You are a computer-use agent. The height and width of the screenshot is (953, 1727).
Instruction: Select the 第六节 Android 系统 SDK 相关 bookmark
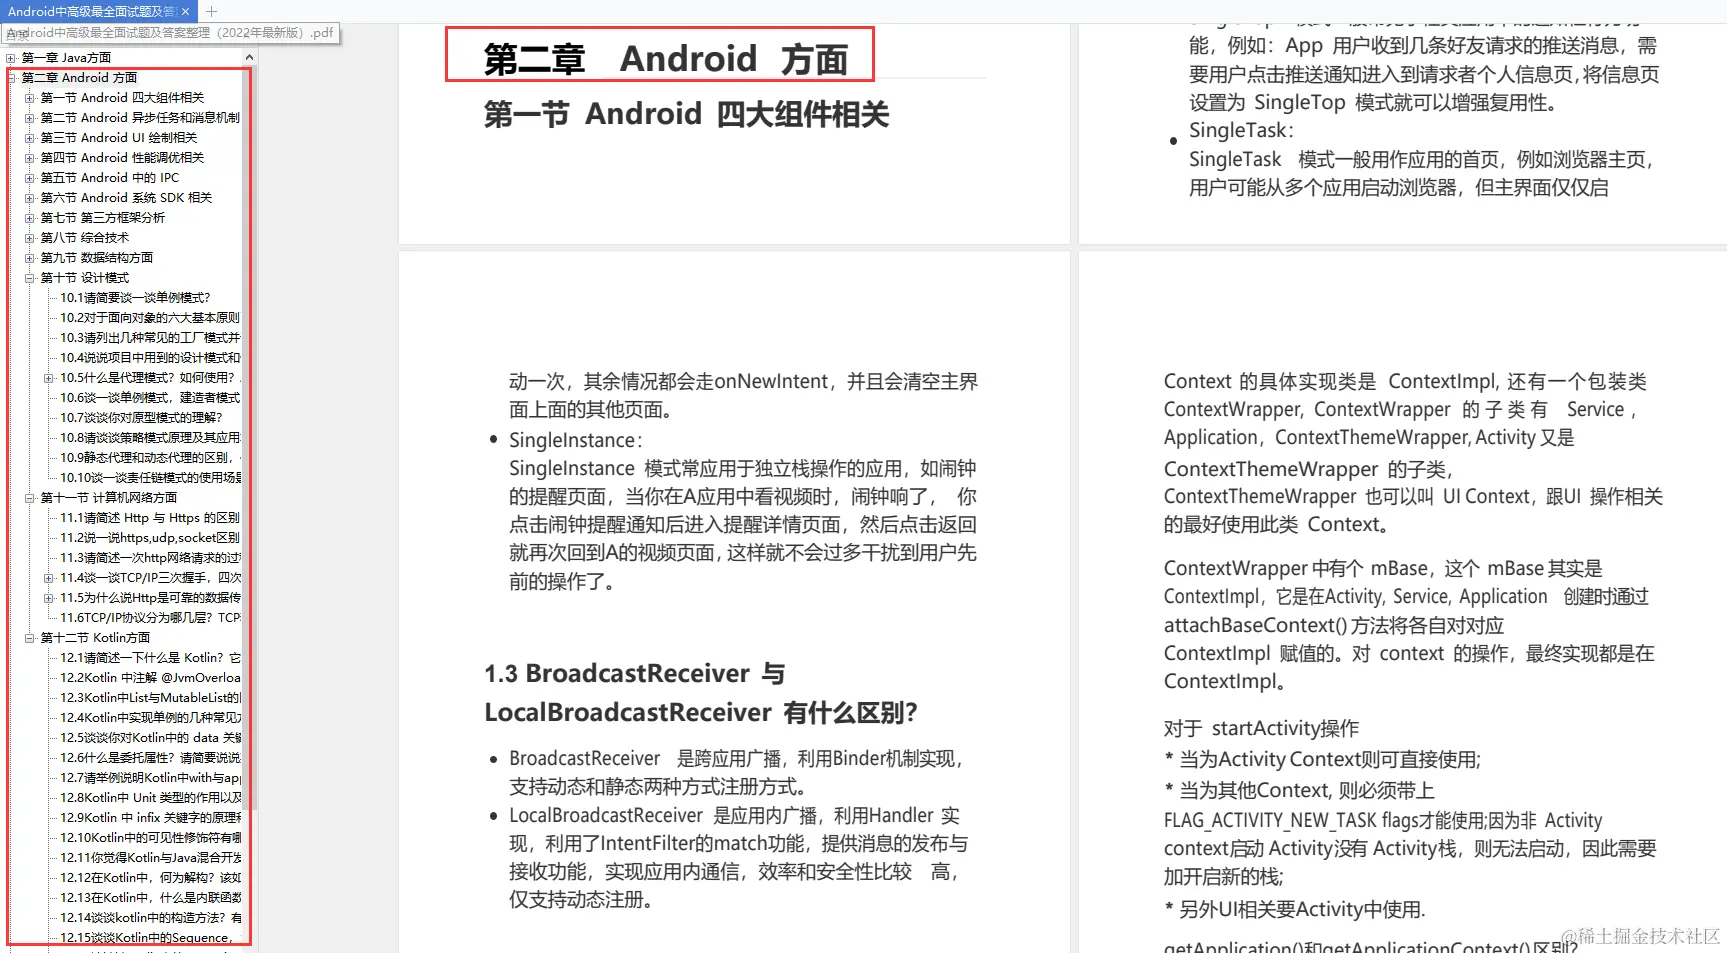tap(127, 197)
